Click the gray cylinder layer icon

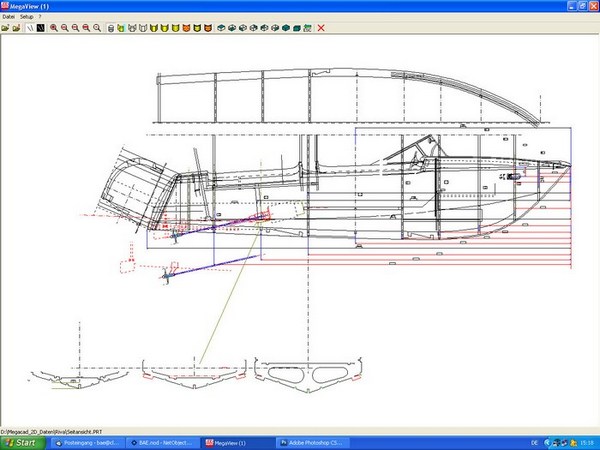pyautogui.click(x=109, y=28)
